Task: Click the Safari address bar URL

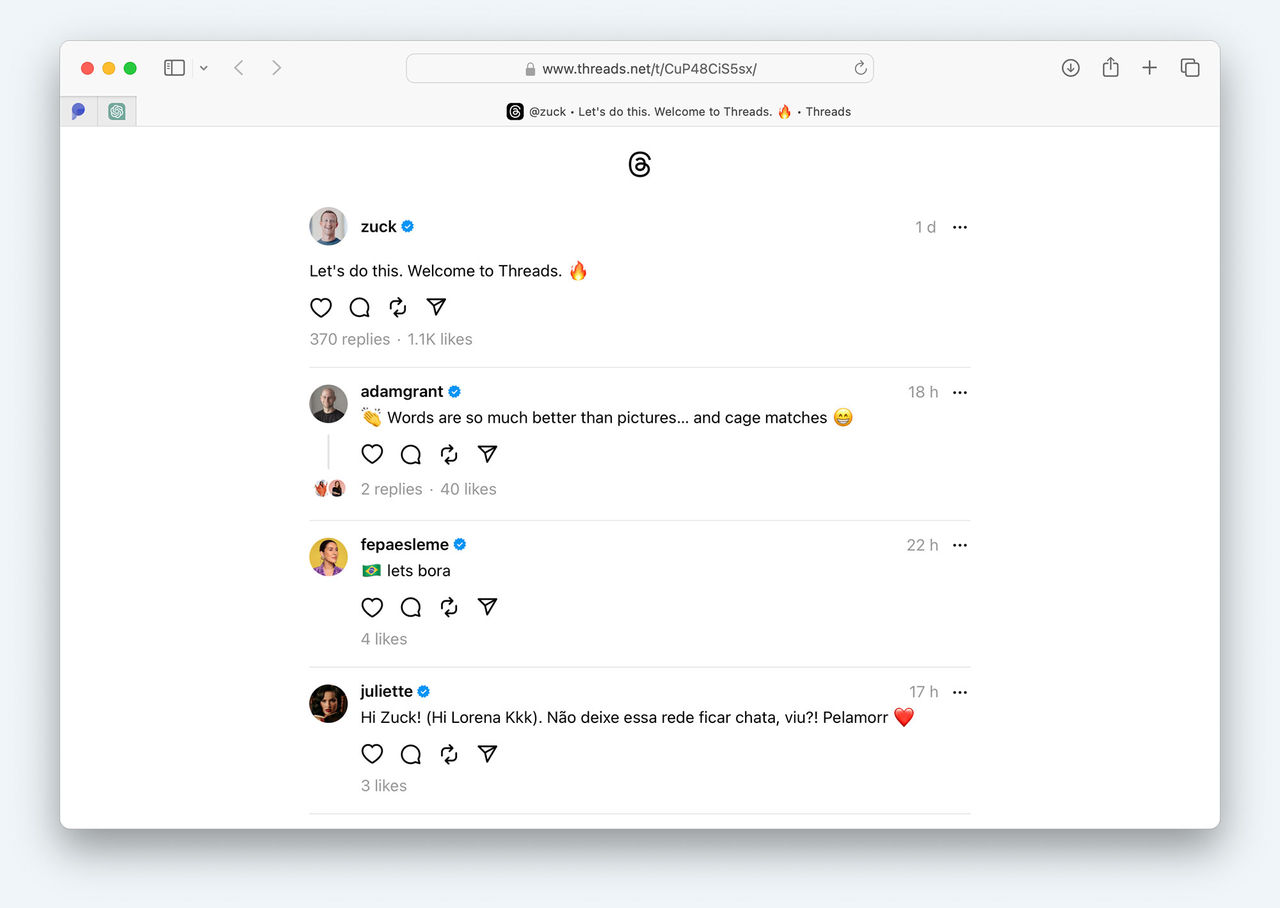Action: (648, 69)
